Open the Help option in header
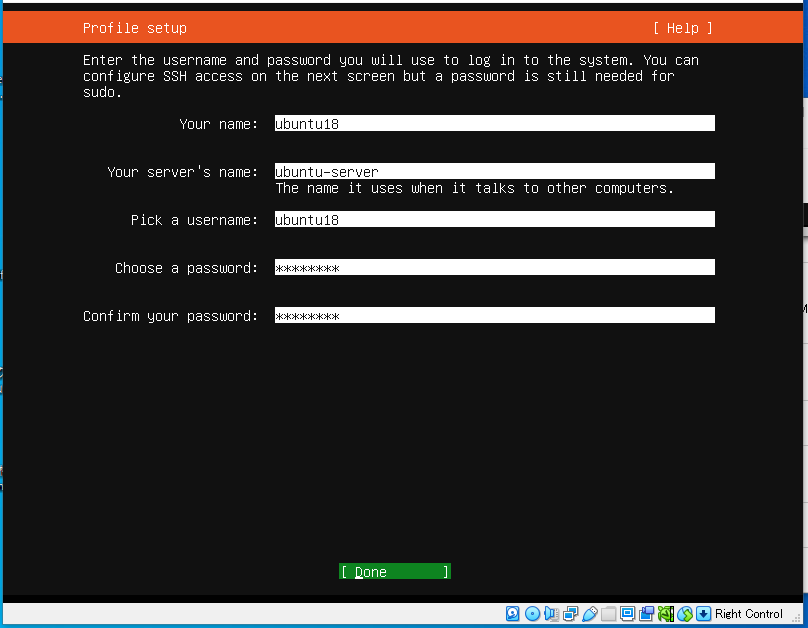This screenshot has width=808, height=628. (683, 28)
